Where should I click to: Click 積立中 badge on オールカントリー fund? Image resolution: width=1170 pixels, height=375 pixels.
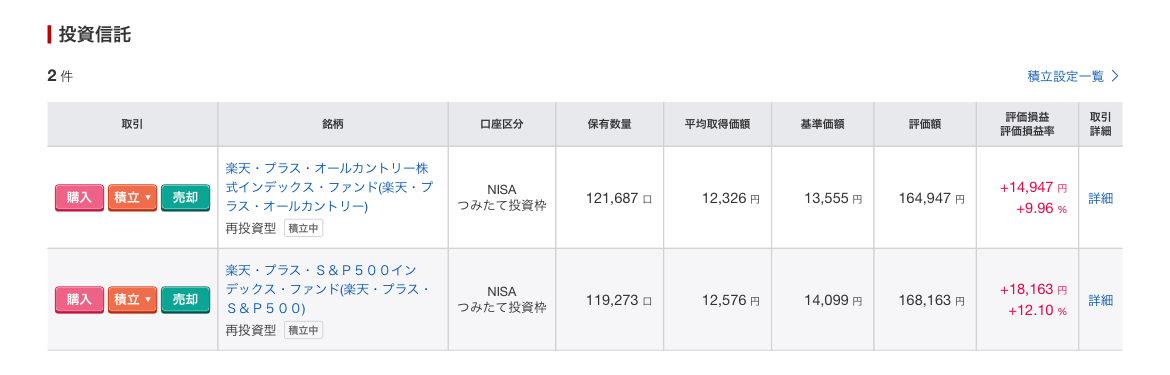click(x=304, y=228)
